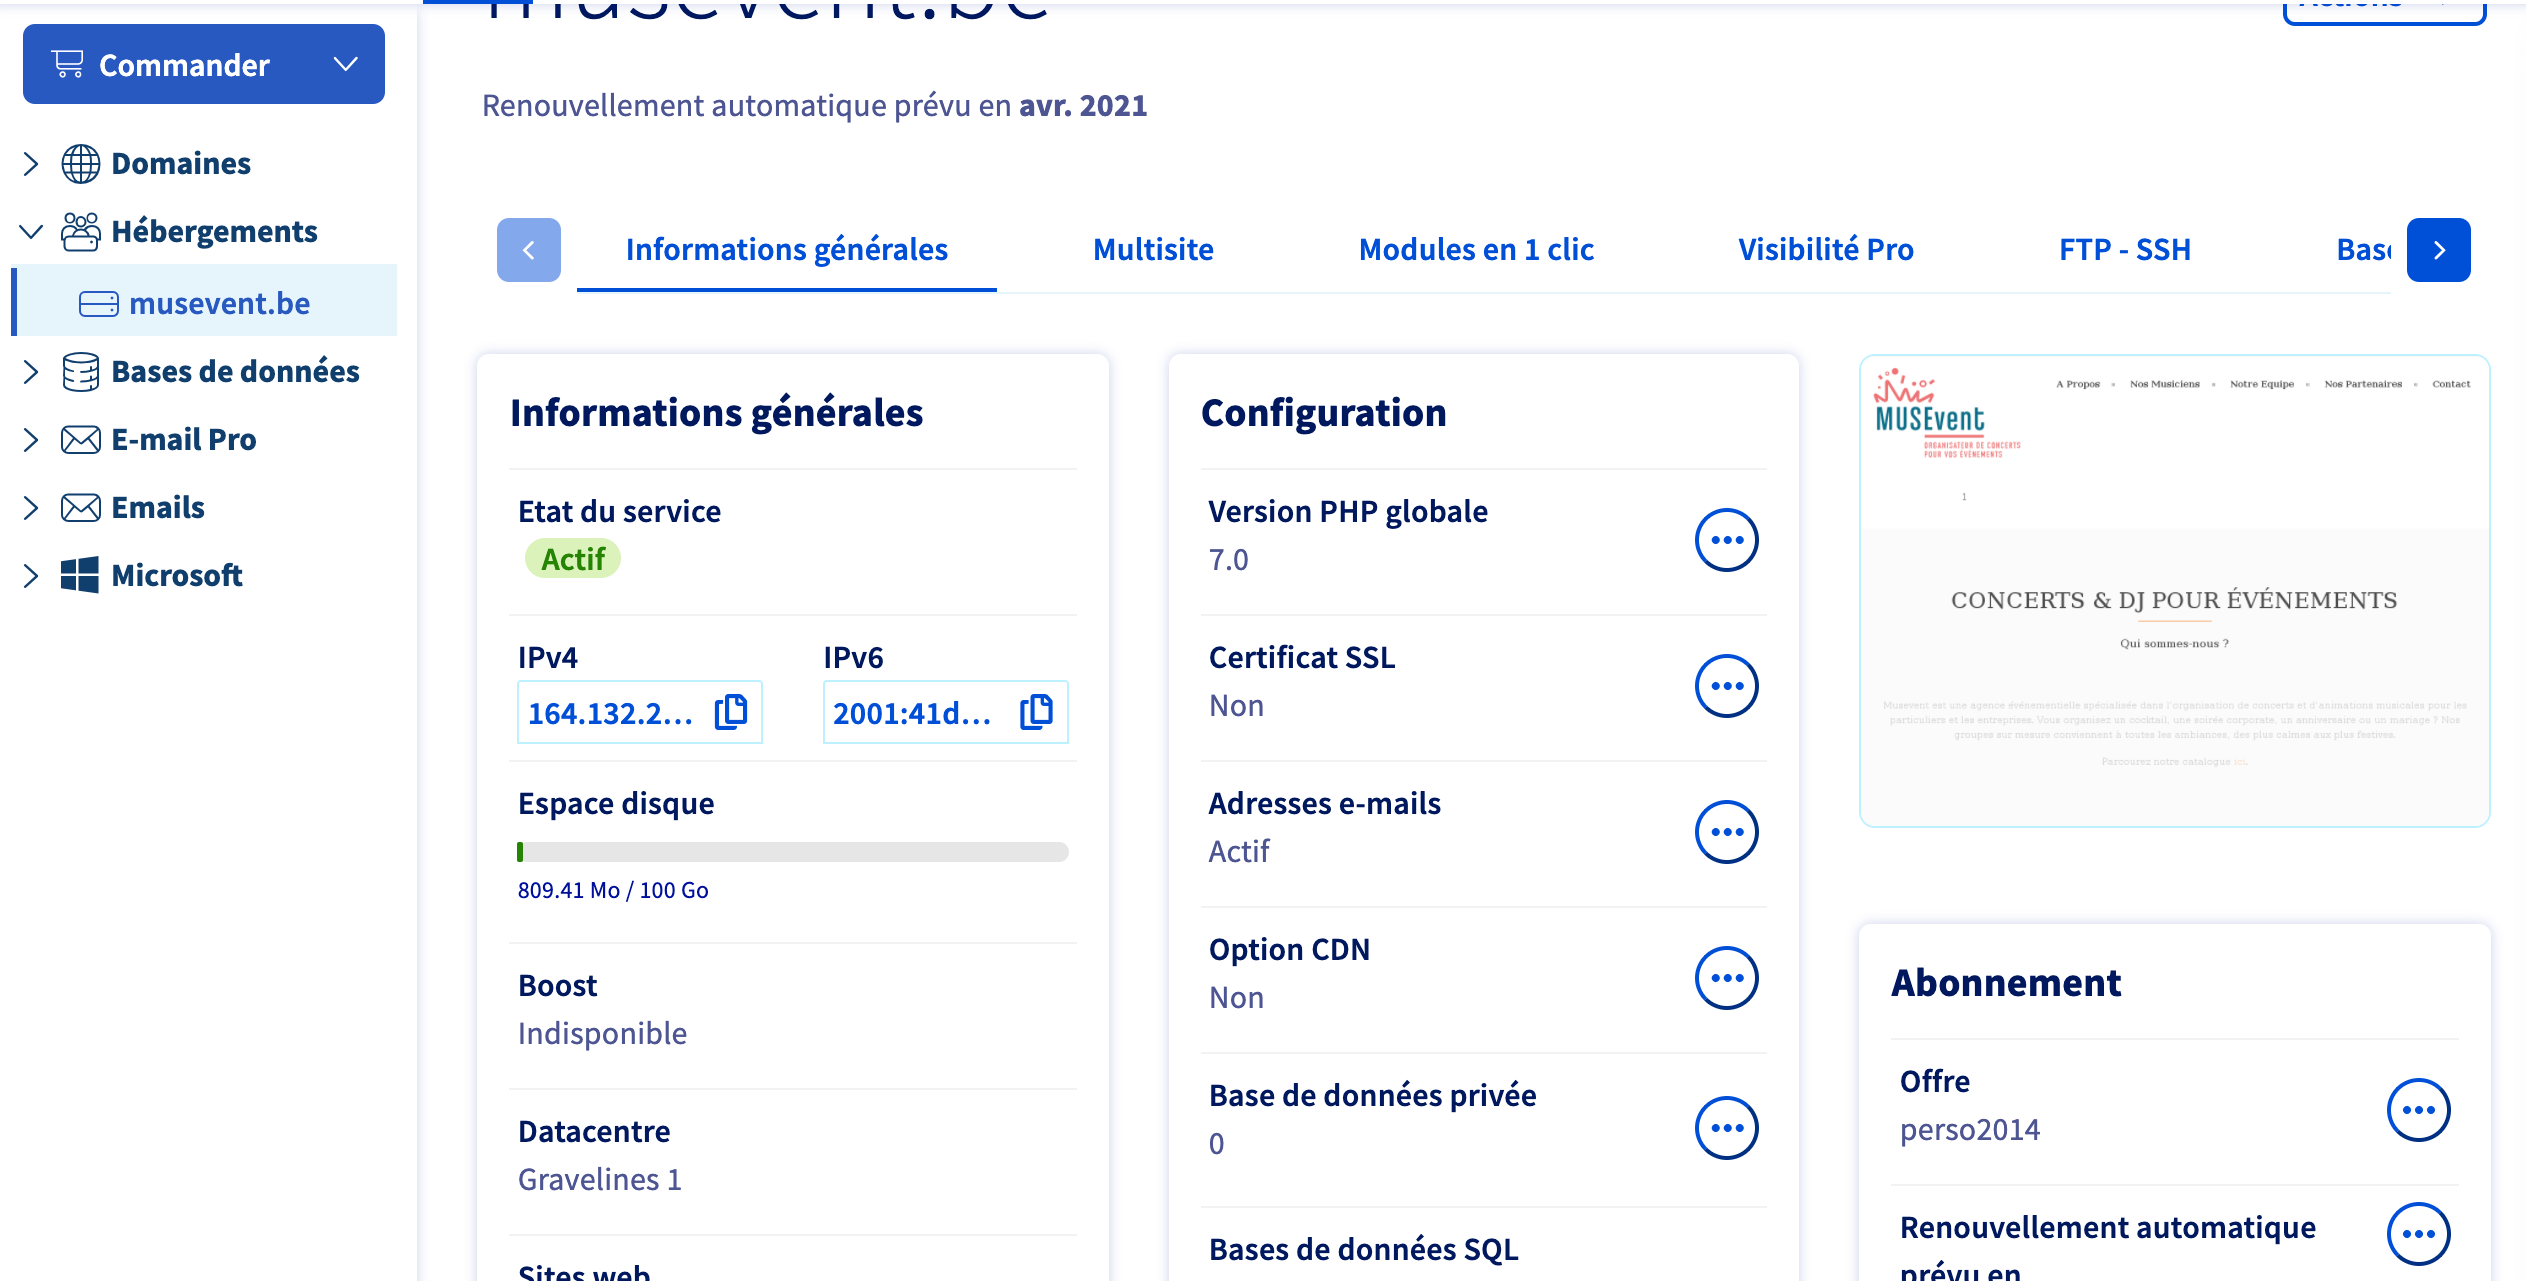2526x1281 pixels.
Task: Copy the IPv4 address icon
Action: point(731,712)
